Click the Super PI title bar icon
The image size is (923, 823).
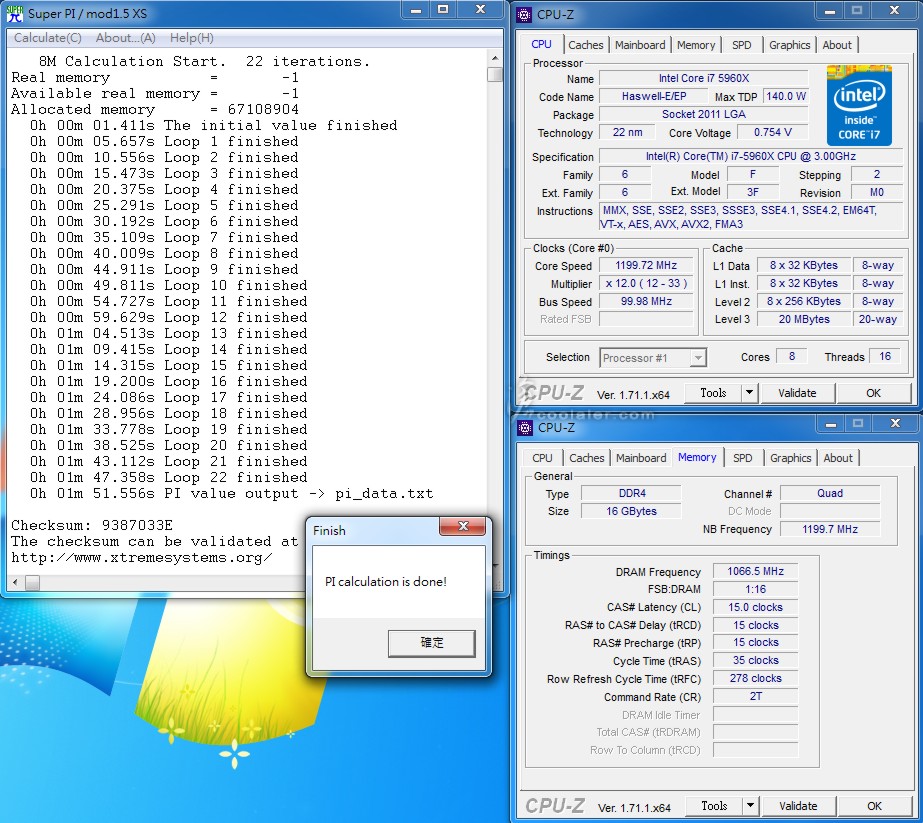(x=15, y=13)
